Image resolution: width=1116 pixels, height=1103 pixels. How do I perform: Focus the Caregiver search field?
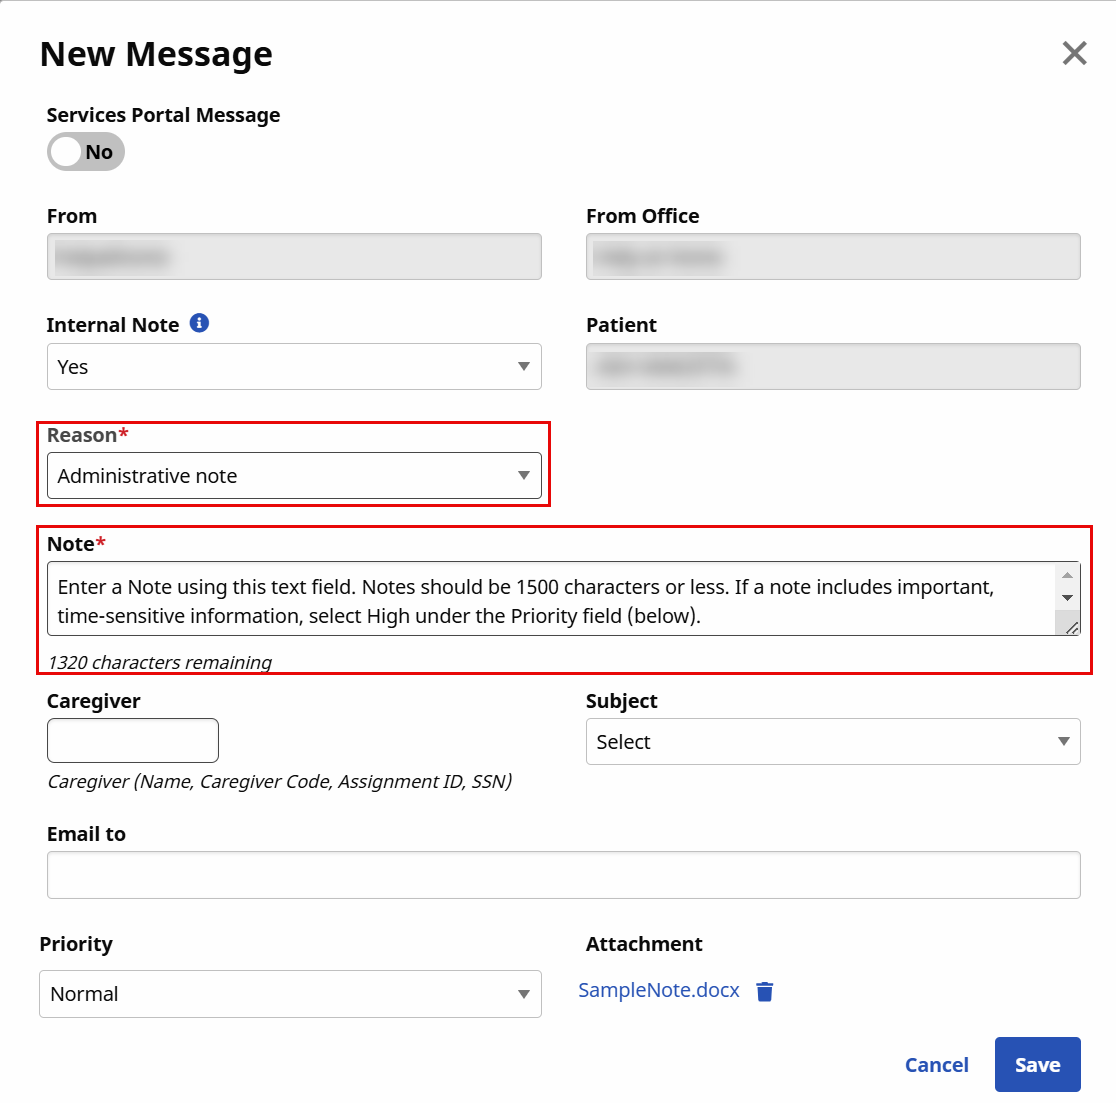133,741
